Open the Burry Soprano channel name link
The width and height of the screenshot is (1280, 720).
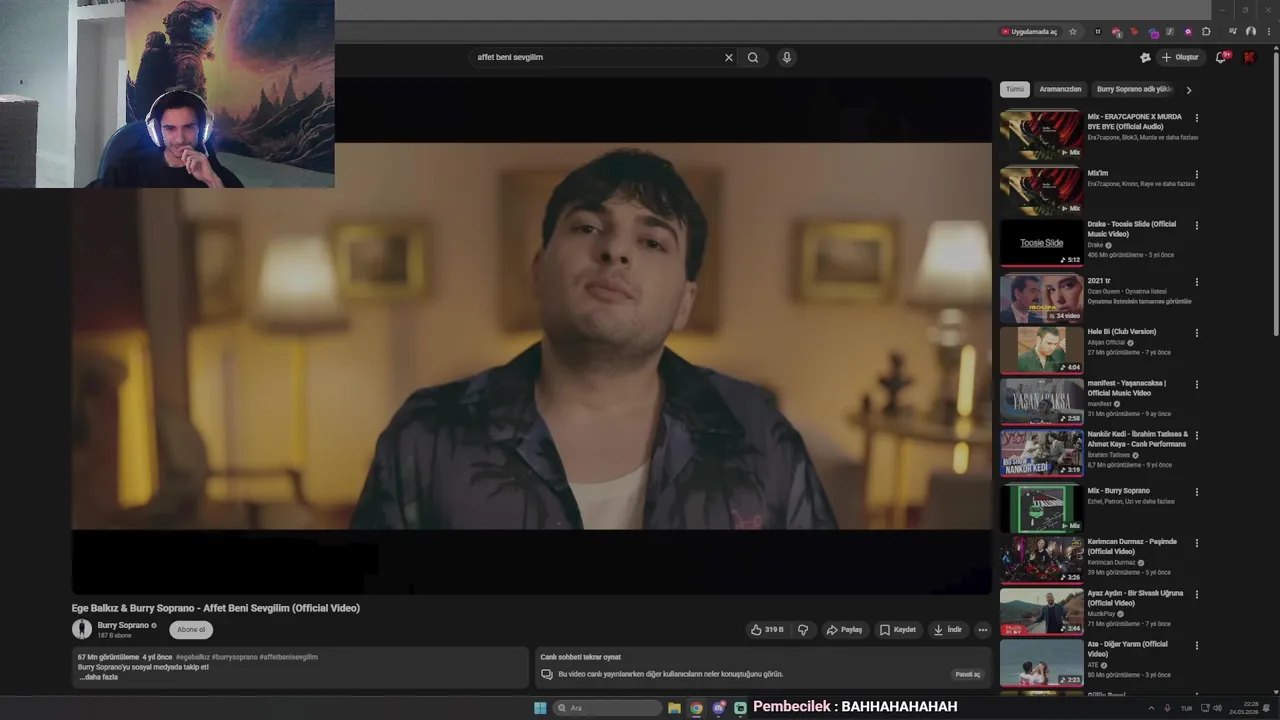[123, 625]
